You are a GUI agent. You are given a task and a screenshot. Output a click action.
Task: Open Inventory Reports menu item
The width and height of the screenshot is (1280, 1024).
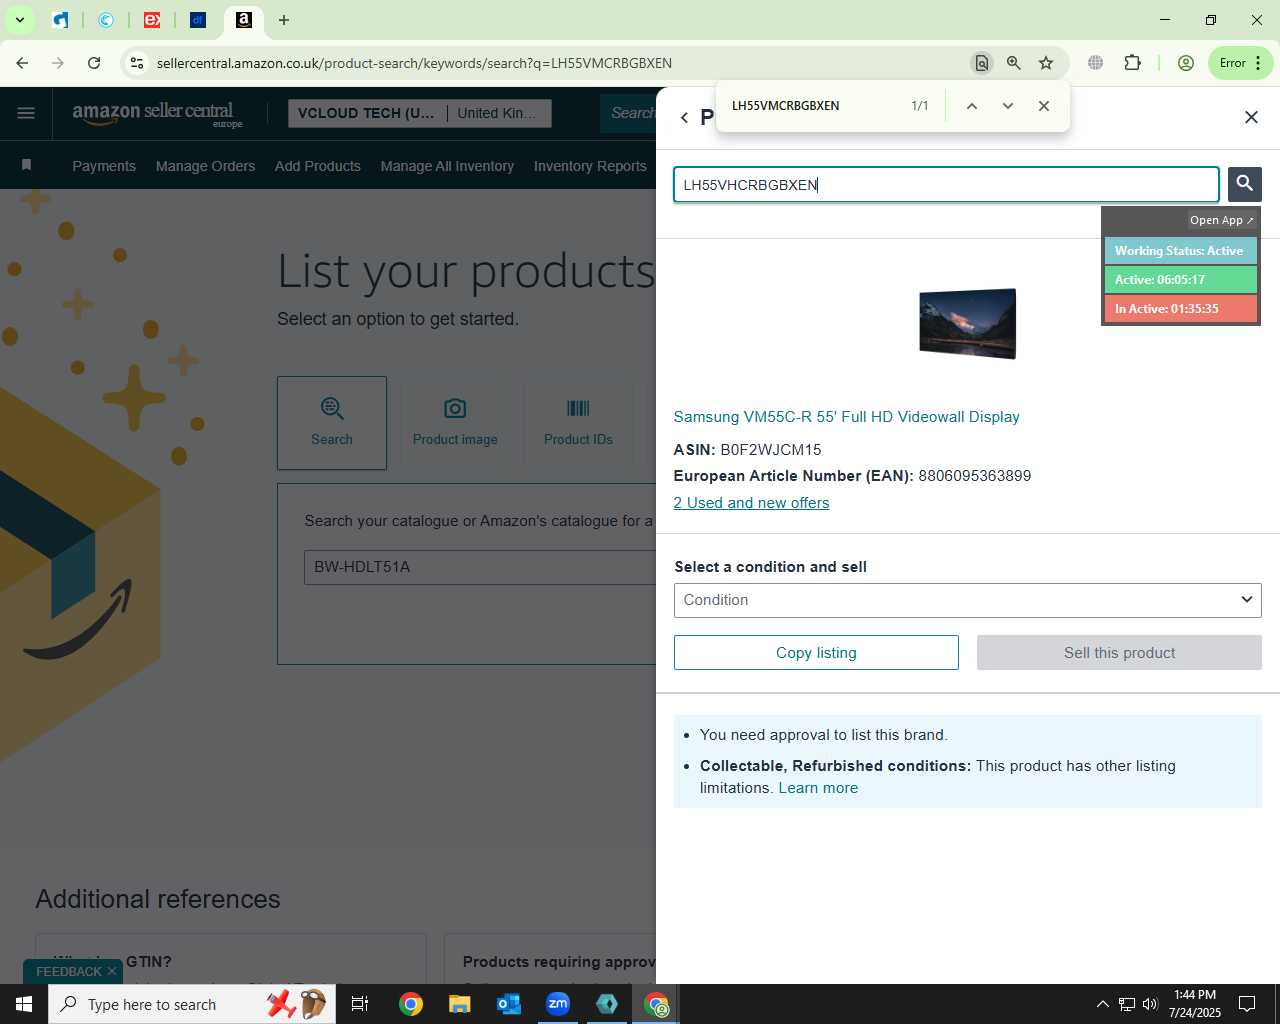590,166
